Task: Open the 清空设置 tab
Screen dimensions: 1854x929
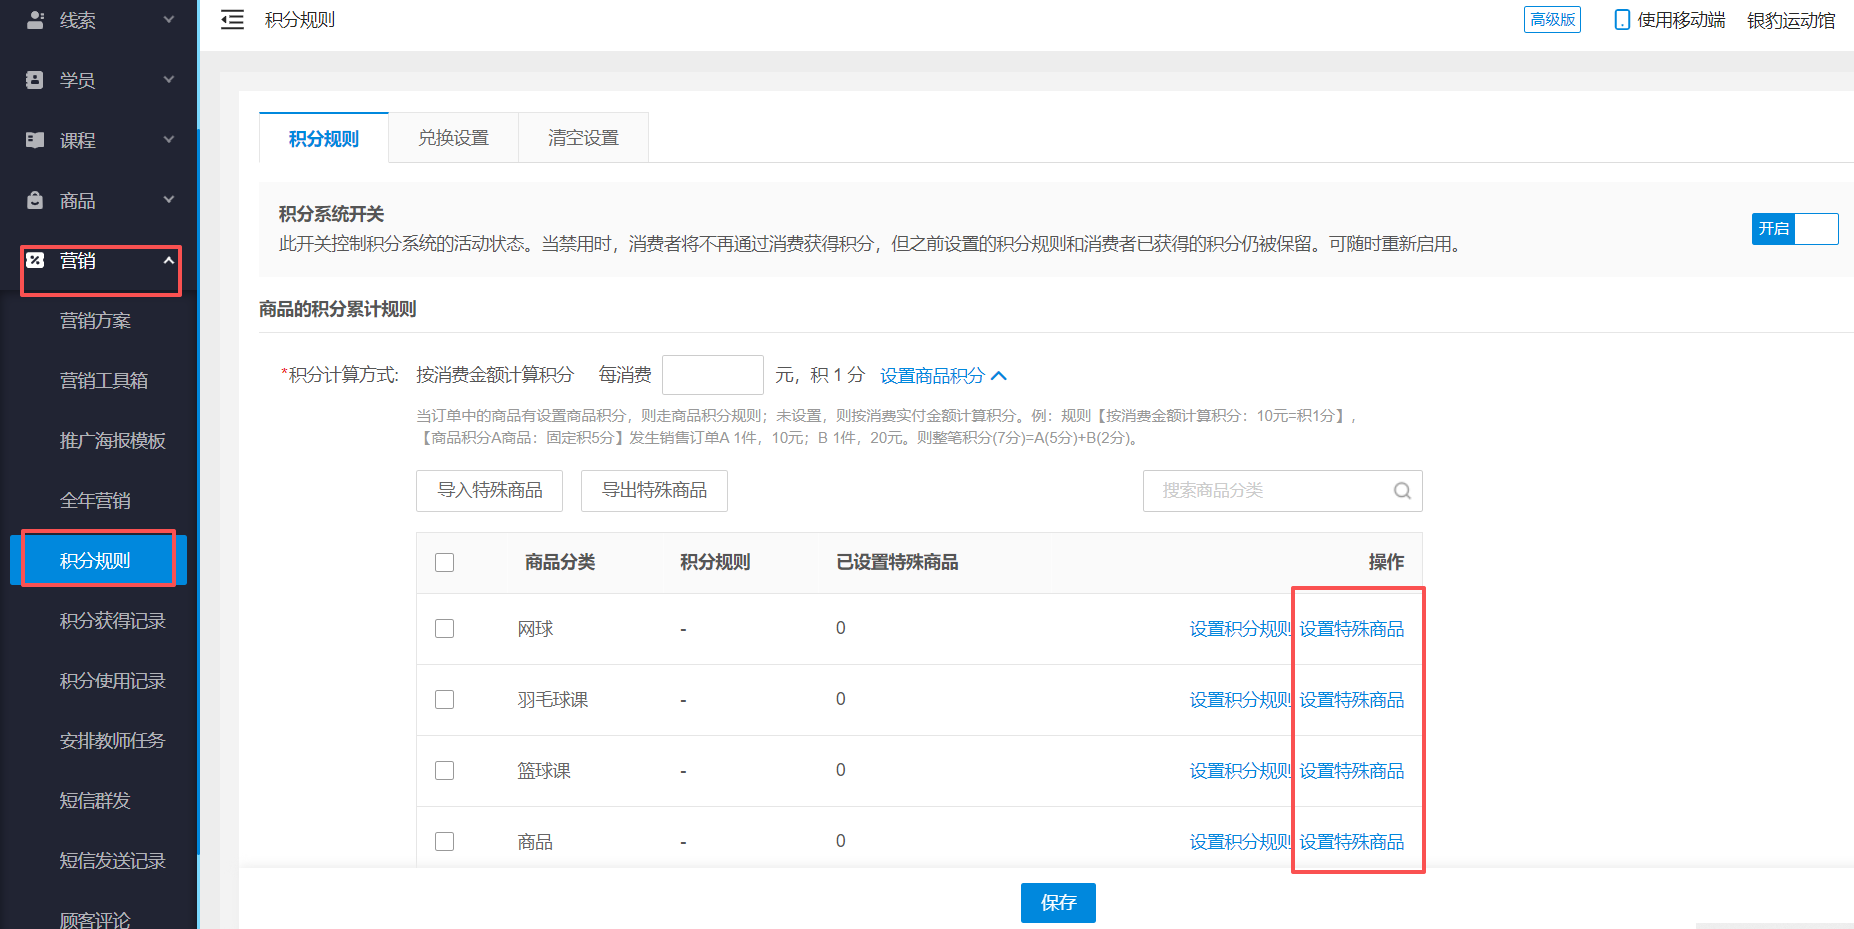Action: pyautogui.click(x=583, y=138)
